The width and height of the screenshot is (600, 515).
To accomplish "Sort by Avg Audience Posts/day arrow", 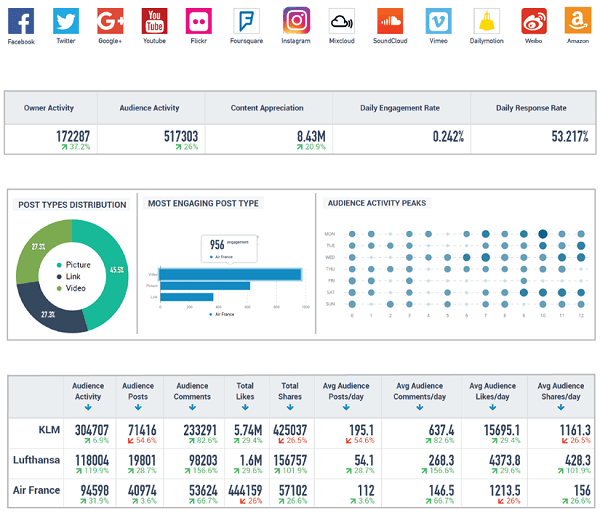I will pos(346,407).
